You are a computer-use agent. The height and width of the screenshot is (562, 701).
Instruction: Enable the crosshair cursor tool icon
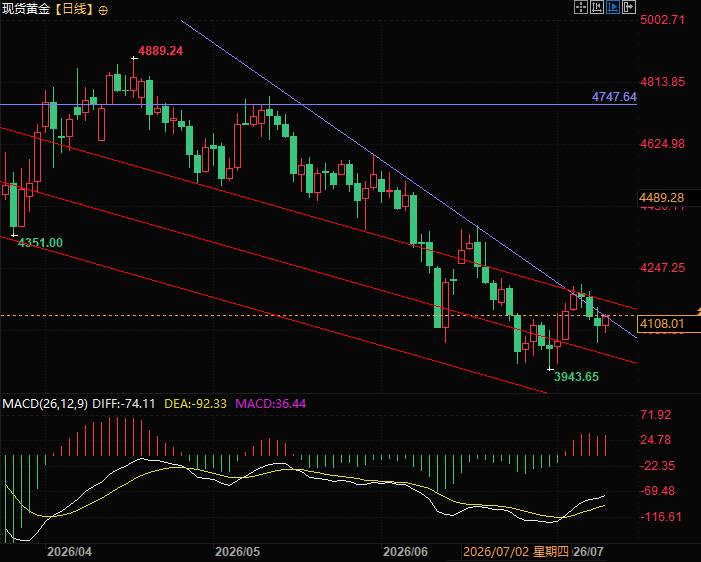(x=581, y=7)
